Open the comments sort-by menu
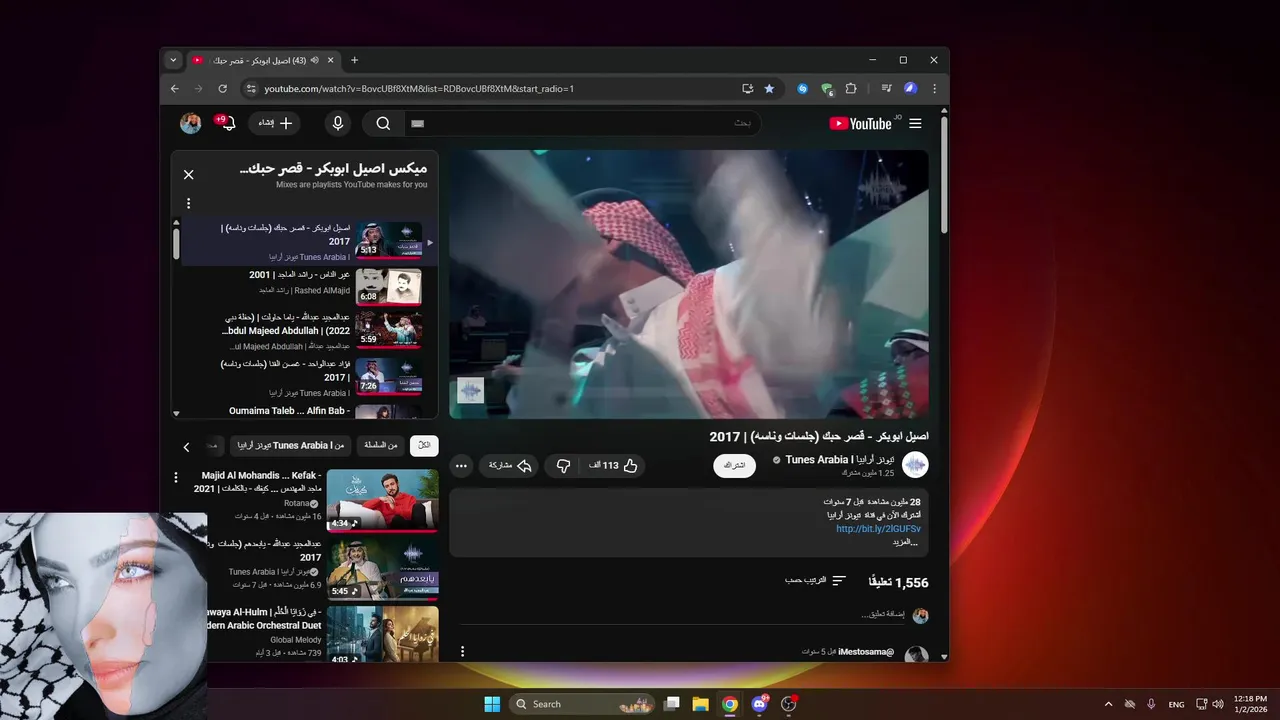Image resolution: width=1280 pixels, height=720 pixels. [816, 580]
